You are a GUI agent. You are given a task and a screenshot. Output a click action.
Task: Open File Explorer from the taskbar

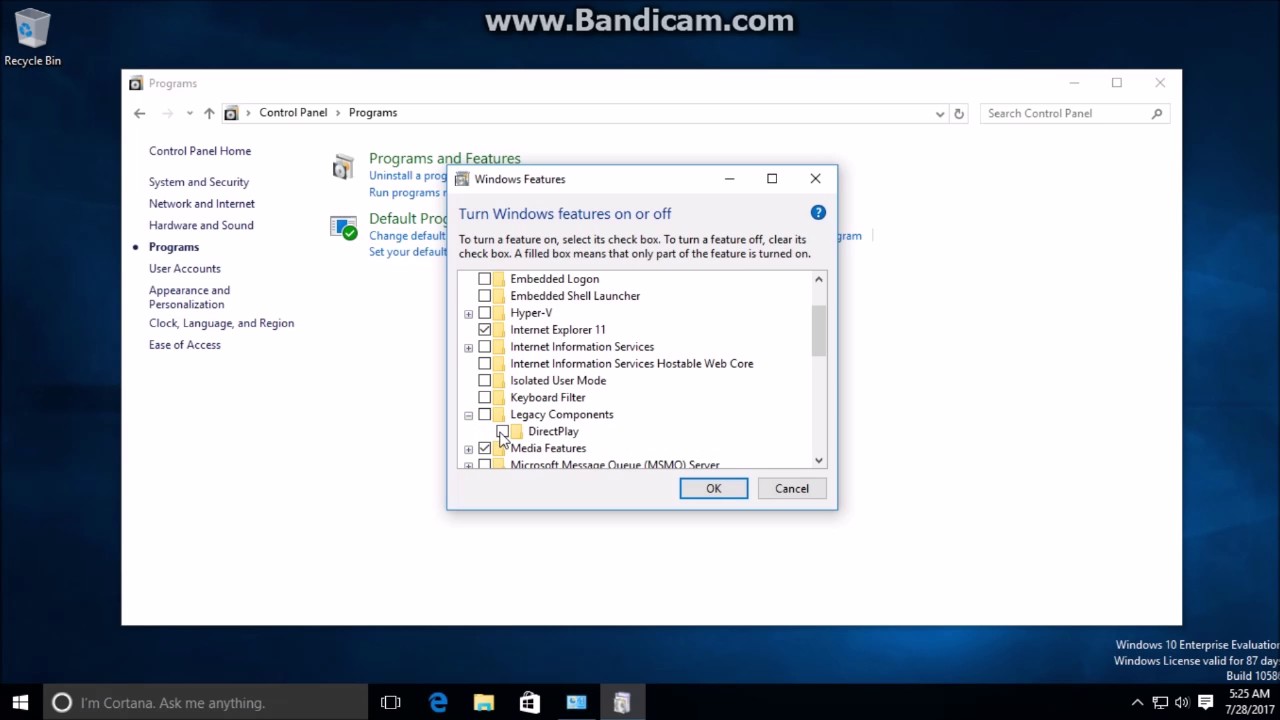[x=484, y=702]
